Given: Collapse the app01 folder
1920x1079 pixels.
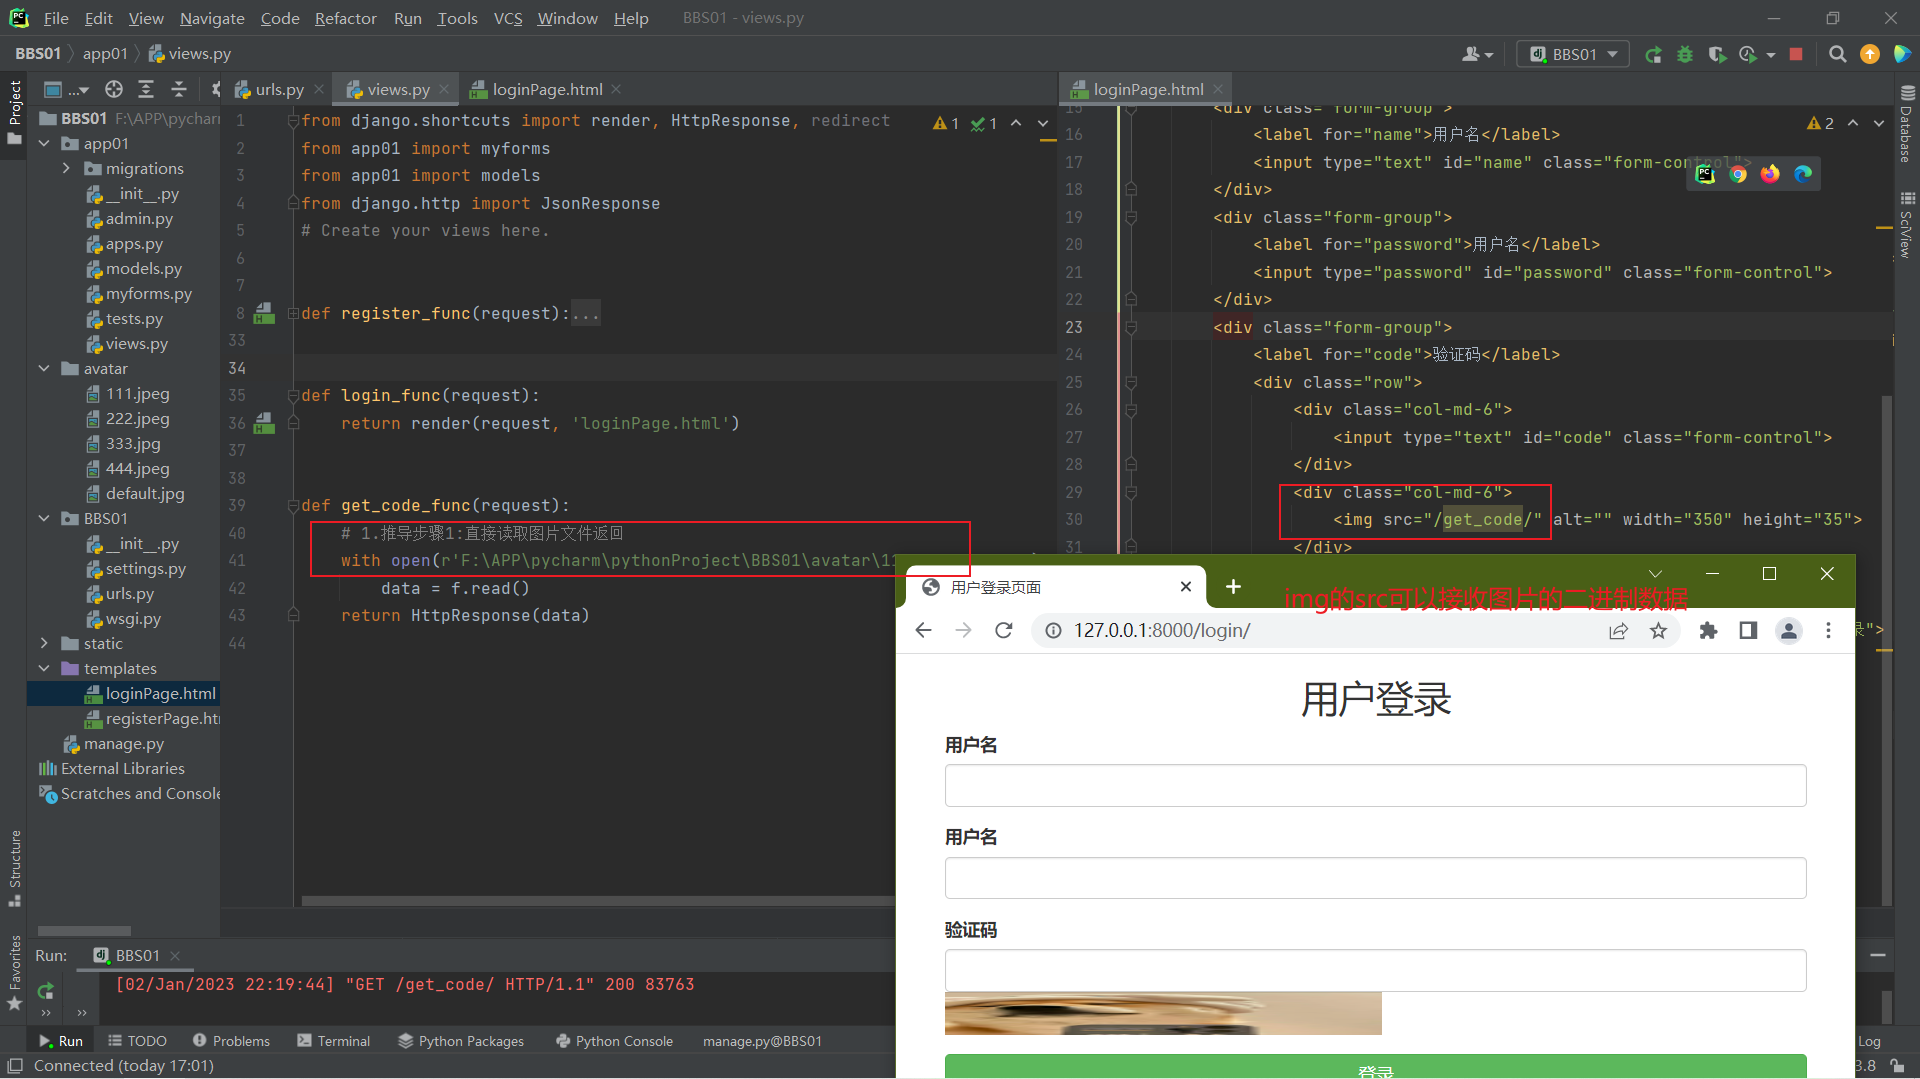Looking at the screenshot, I should tap(44, 144).
